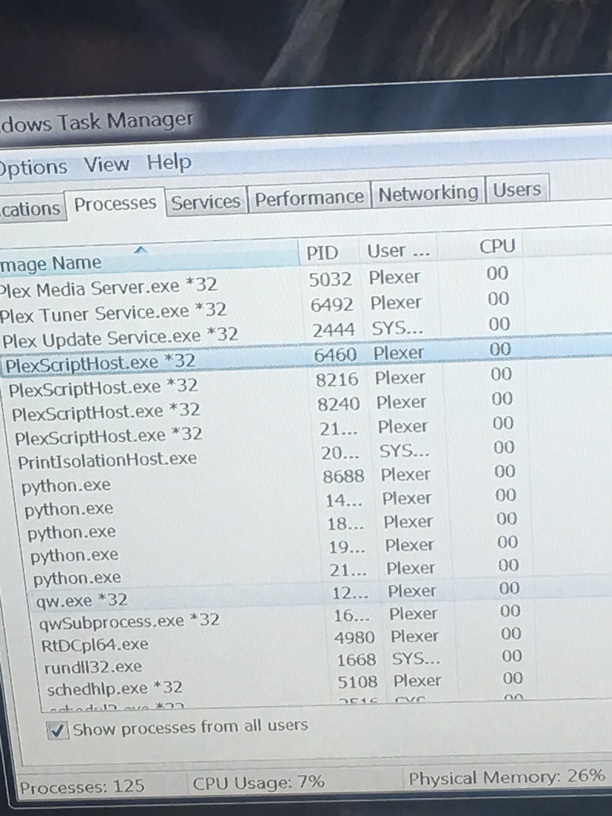Open the Options menu
Image resolution: width=612 pixels, height=816 pixels.
pyautogui.click(x=33, y=168)
